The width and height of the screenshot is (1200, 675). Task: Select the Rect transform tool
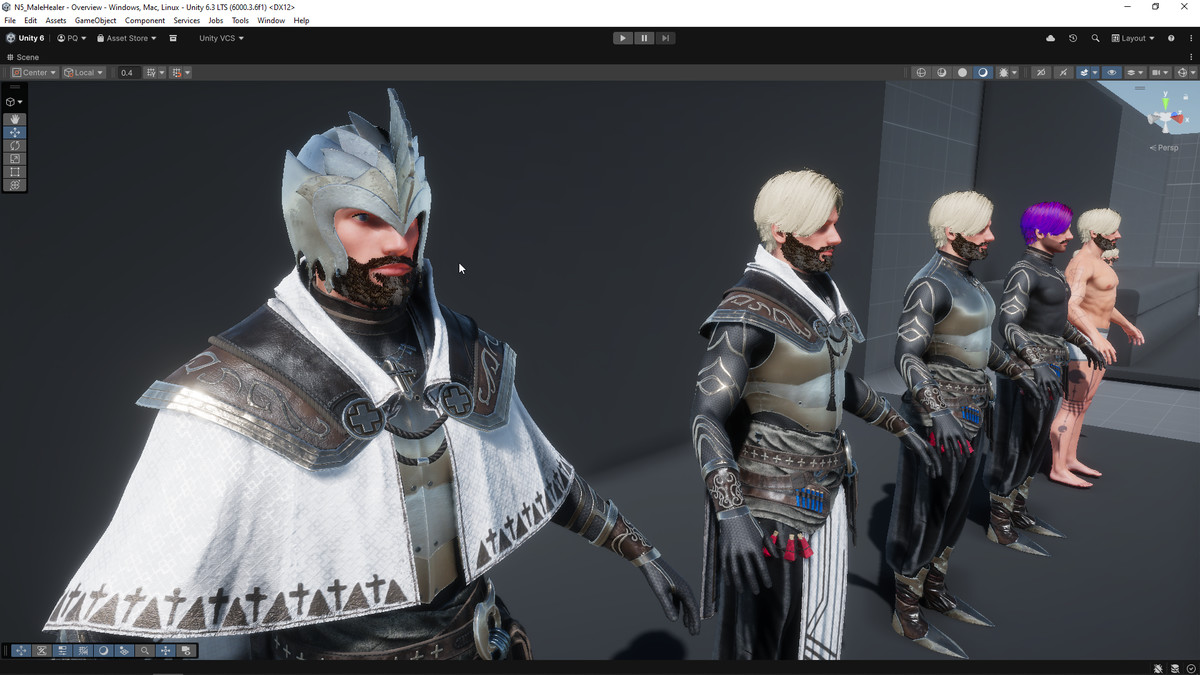click(15, 172)
